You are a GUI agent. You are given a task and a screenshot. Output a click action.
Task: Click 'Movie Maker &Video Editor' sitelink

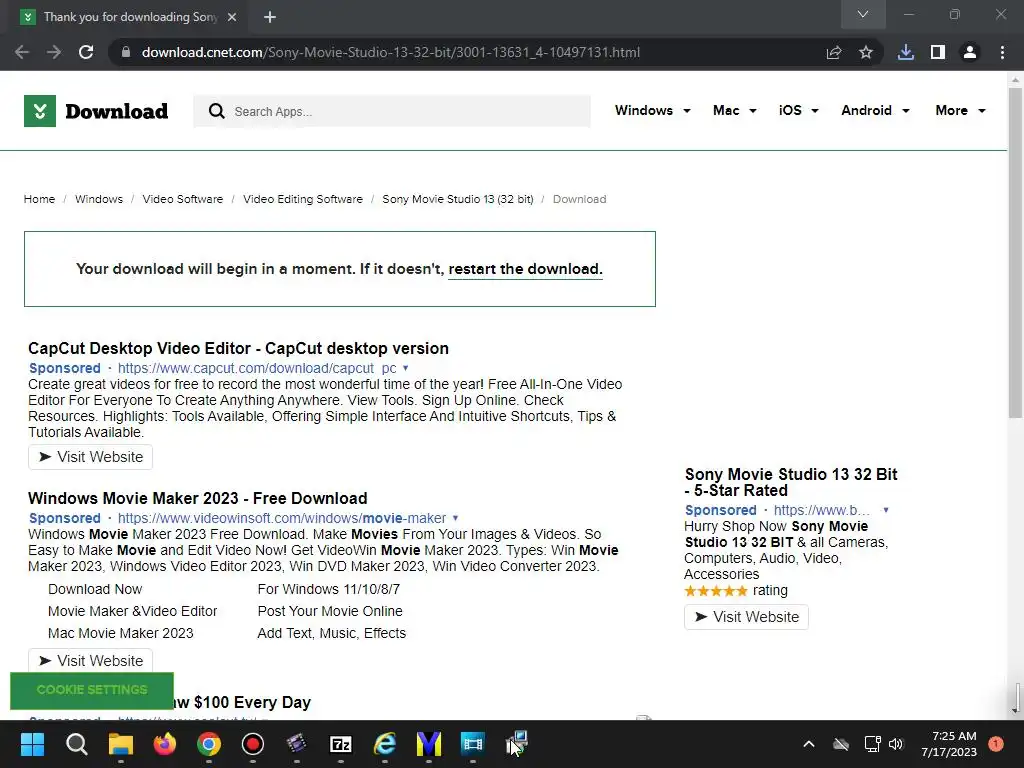click(x=133, y=611)
